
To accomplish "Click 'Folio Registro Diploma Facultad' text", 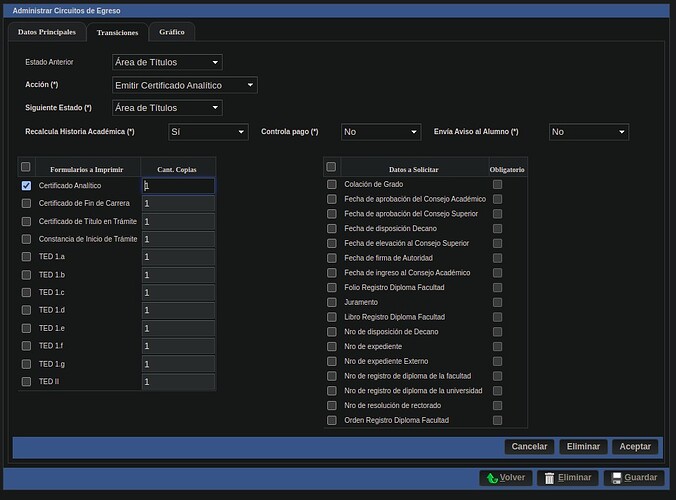I will pyautogui.click(x=394, y=288).
